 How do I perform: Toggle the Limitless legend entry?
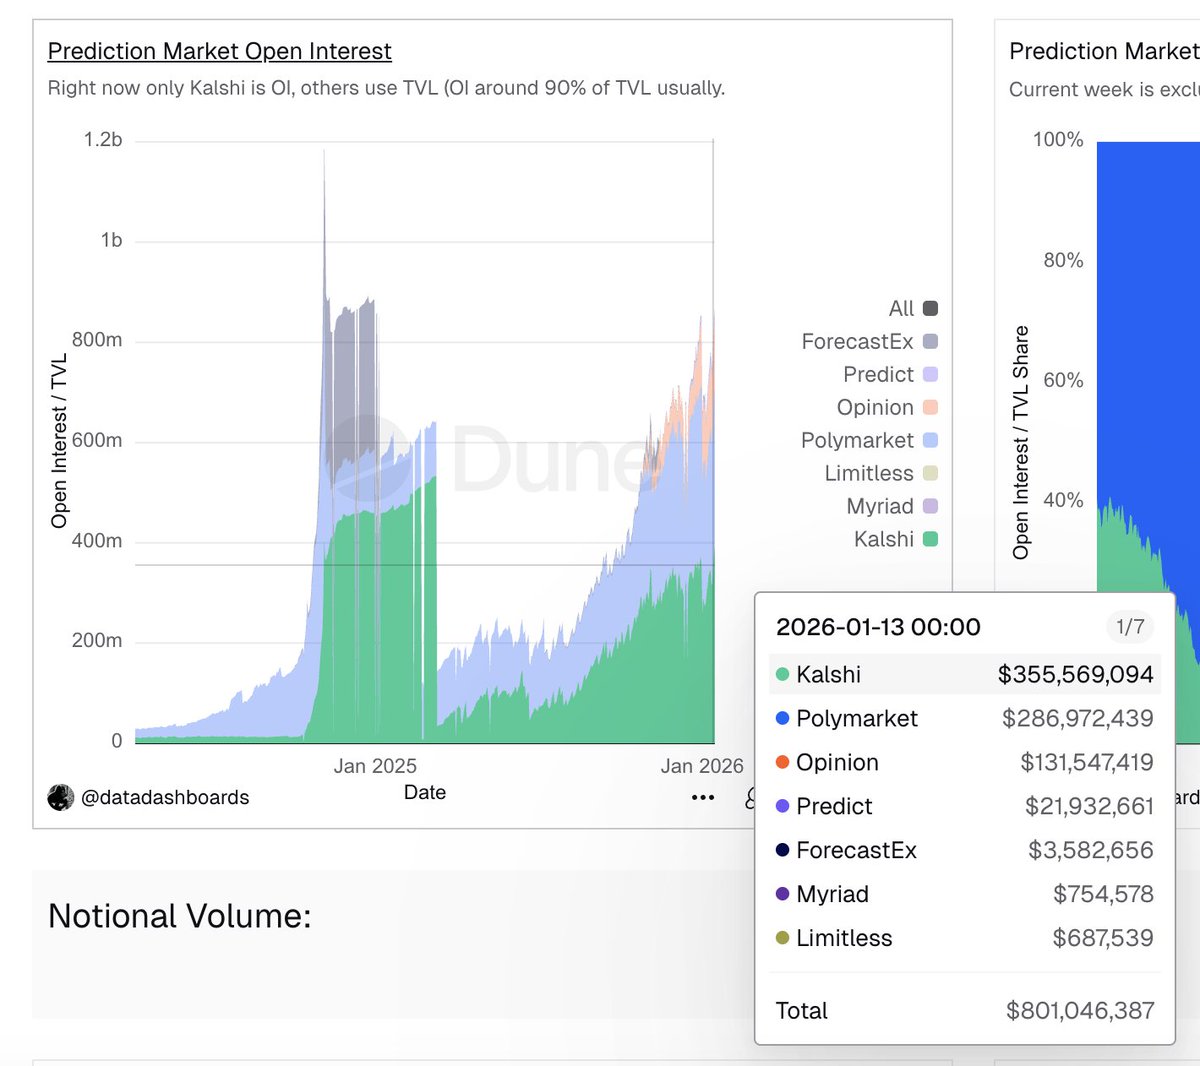coord(881,473)
